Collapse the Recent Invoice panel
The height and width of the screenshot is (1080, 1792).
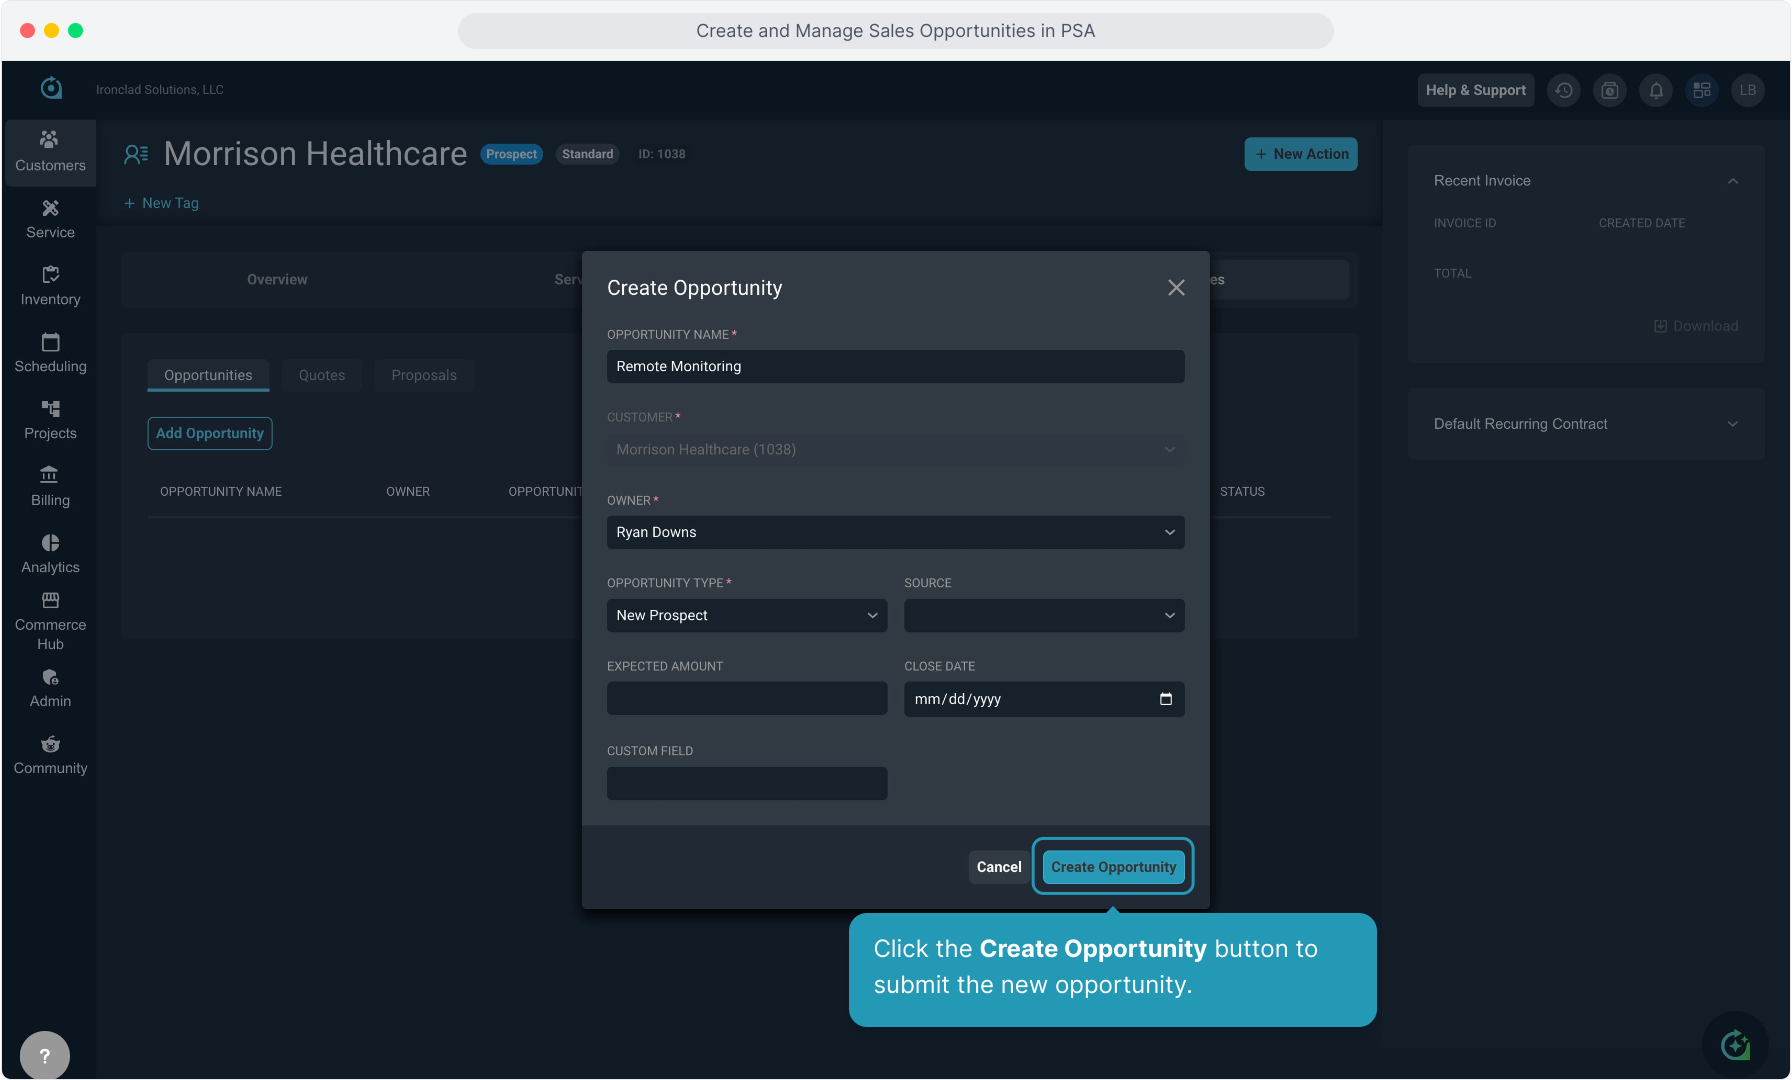(x=1732, y=181)
